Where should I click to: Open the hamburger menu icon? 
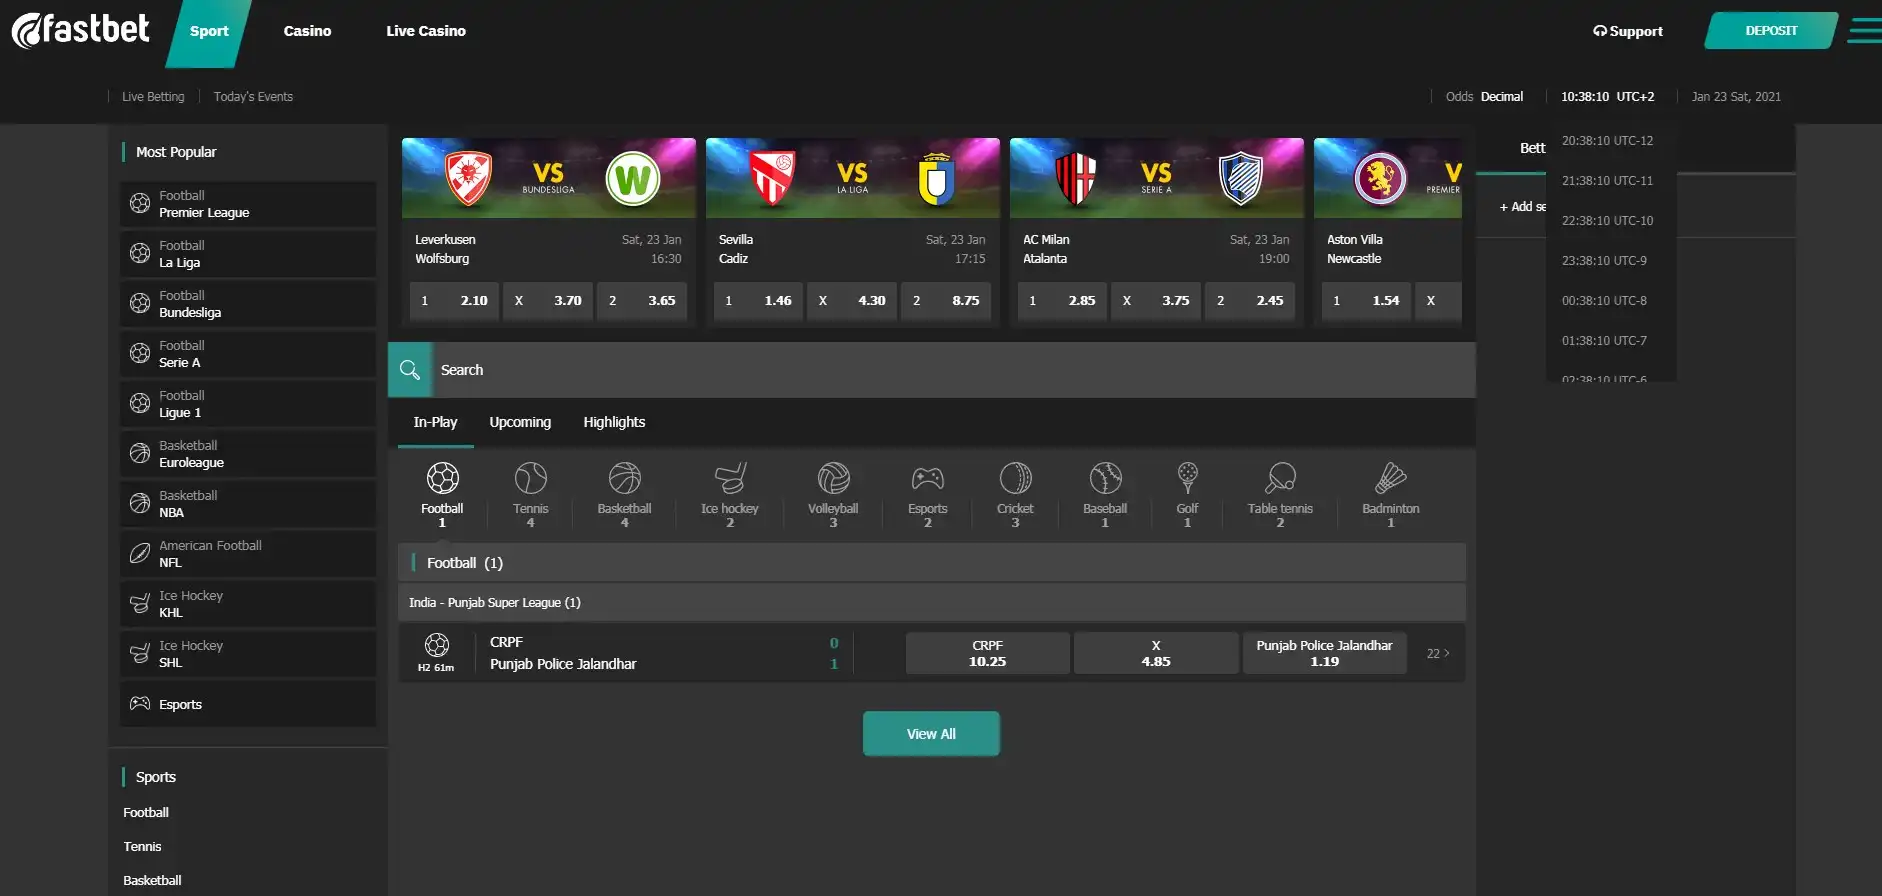(x=1863, y=31)
